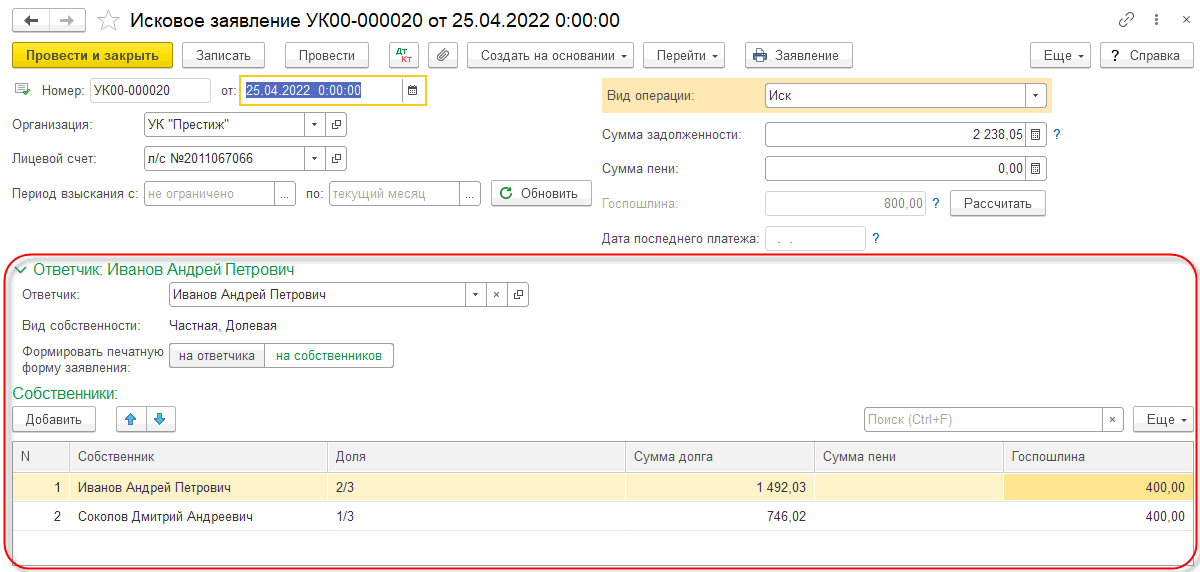Viewport: 1200px width, 572px height.
Task: Click the copy link icon
Action: click(x=1127, y=20)
